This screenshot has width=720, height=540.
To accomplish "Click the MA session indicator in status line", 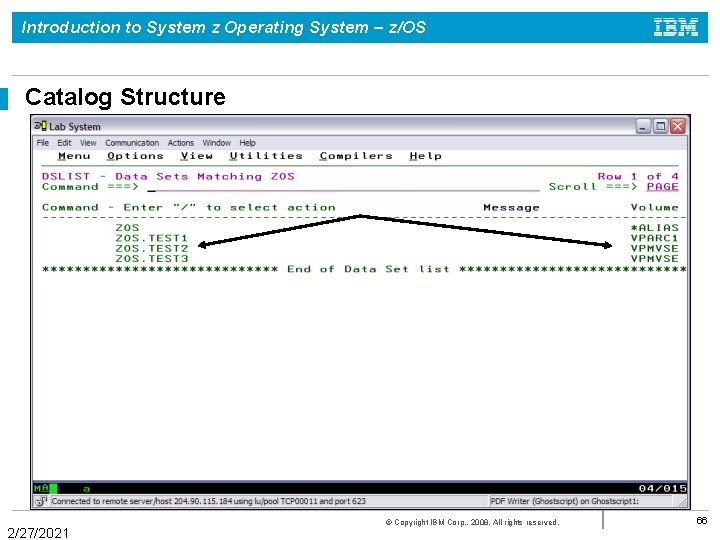I will [x=41, y=488].
